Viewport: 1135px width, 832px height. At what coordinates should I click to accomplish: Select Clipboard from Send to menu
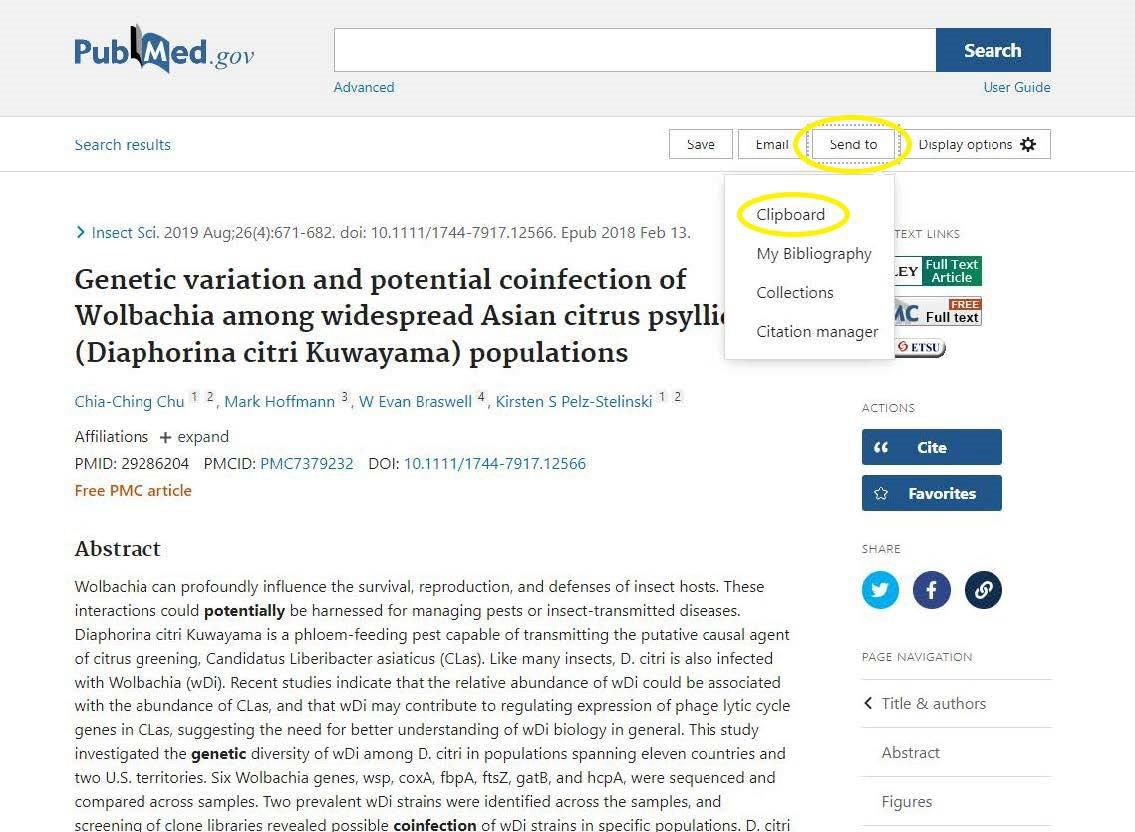(790, 215)
